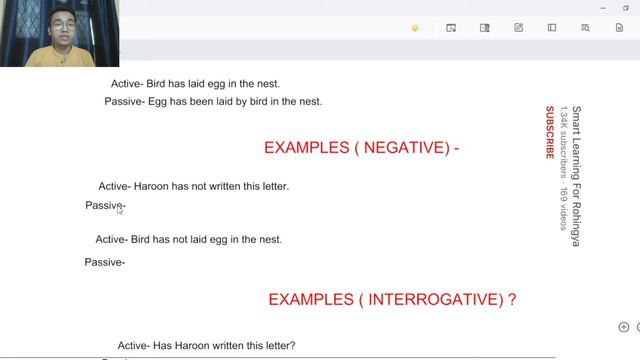This screenshot has width=640, height=360.
Task: Click the yellow premium diamond icon
Action: pyautogui.click(x=415, y=28)
